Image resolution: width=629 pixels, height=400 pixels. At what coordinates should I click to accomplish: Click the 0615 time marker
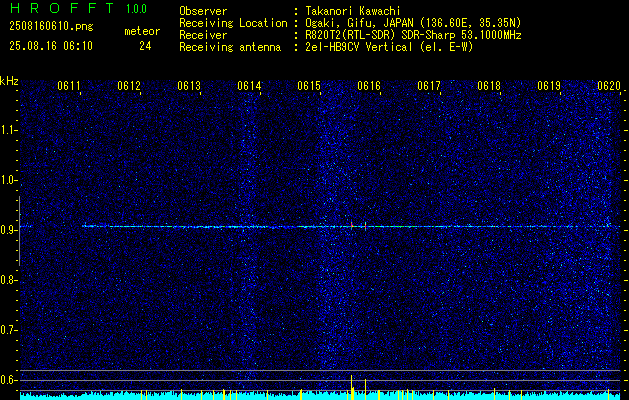click(x=309, y=86)
